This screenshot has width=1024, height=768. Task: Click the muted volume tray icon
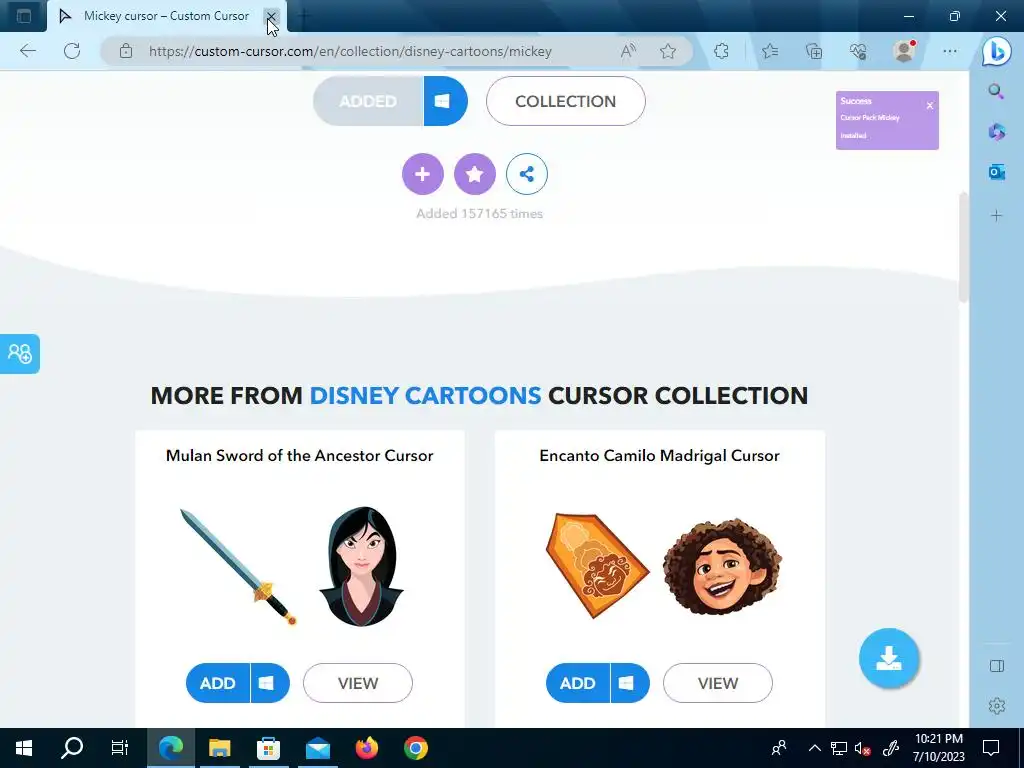pyautogui.click(x=863, y=748)
